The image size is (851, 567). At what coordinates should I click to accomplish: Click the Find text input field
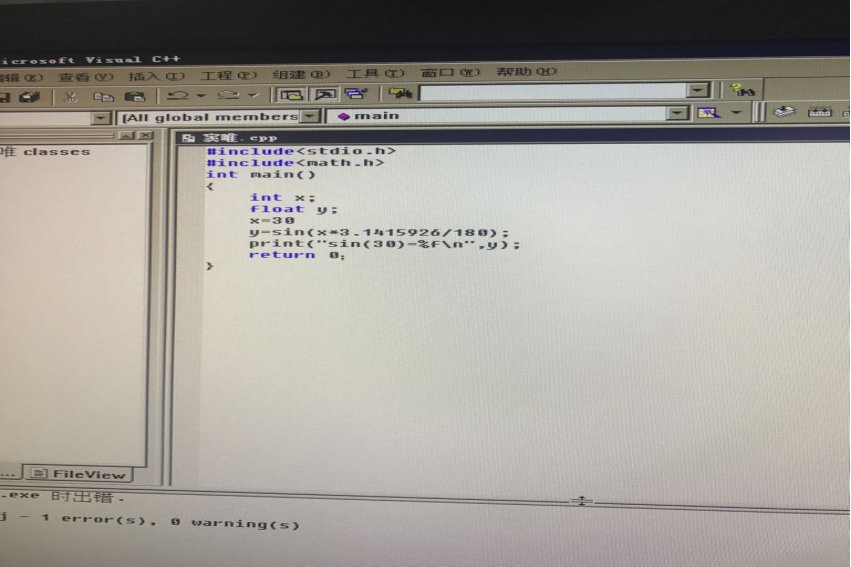coord(554,92)
